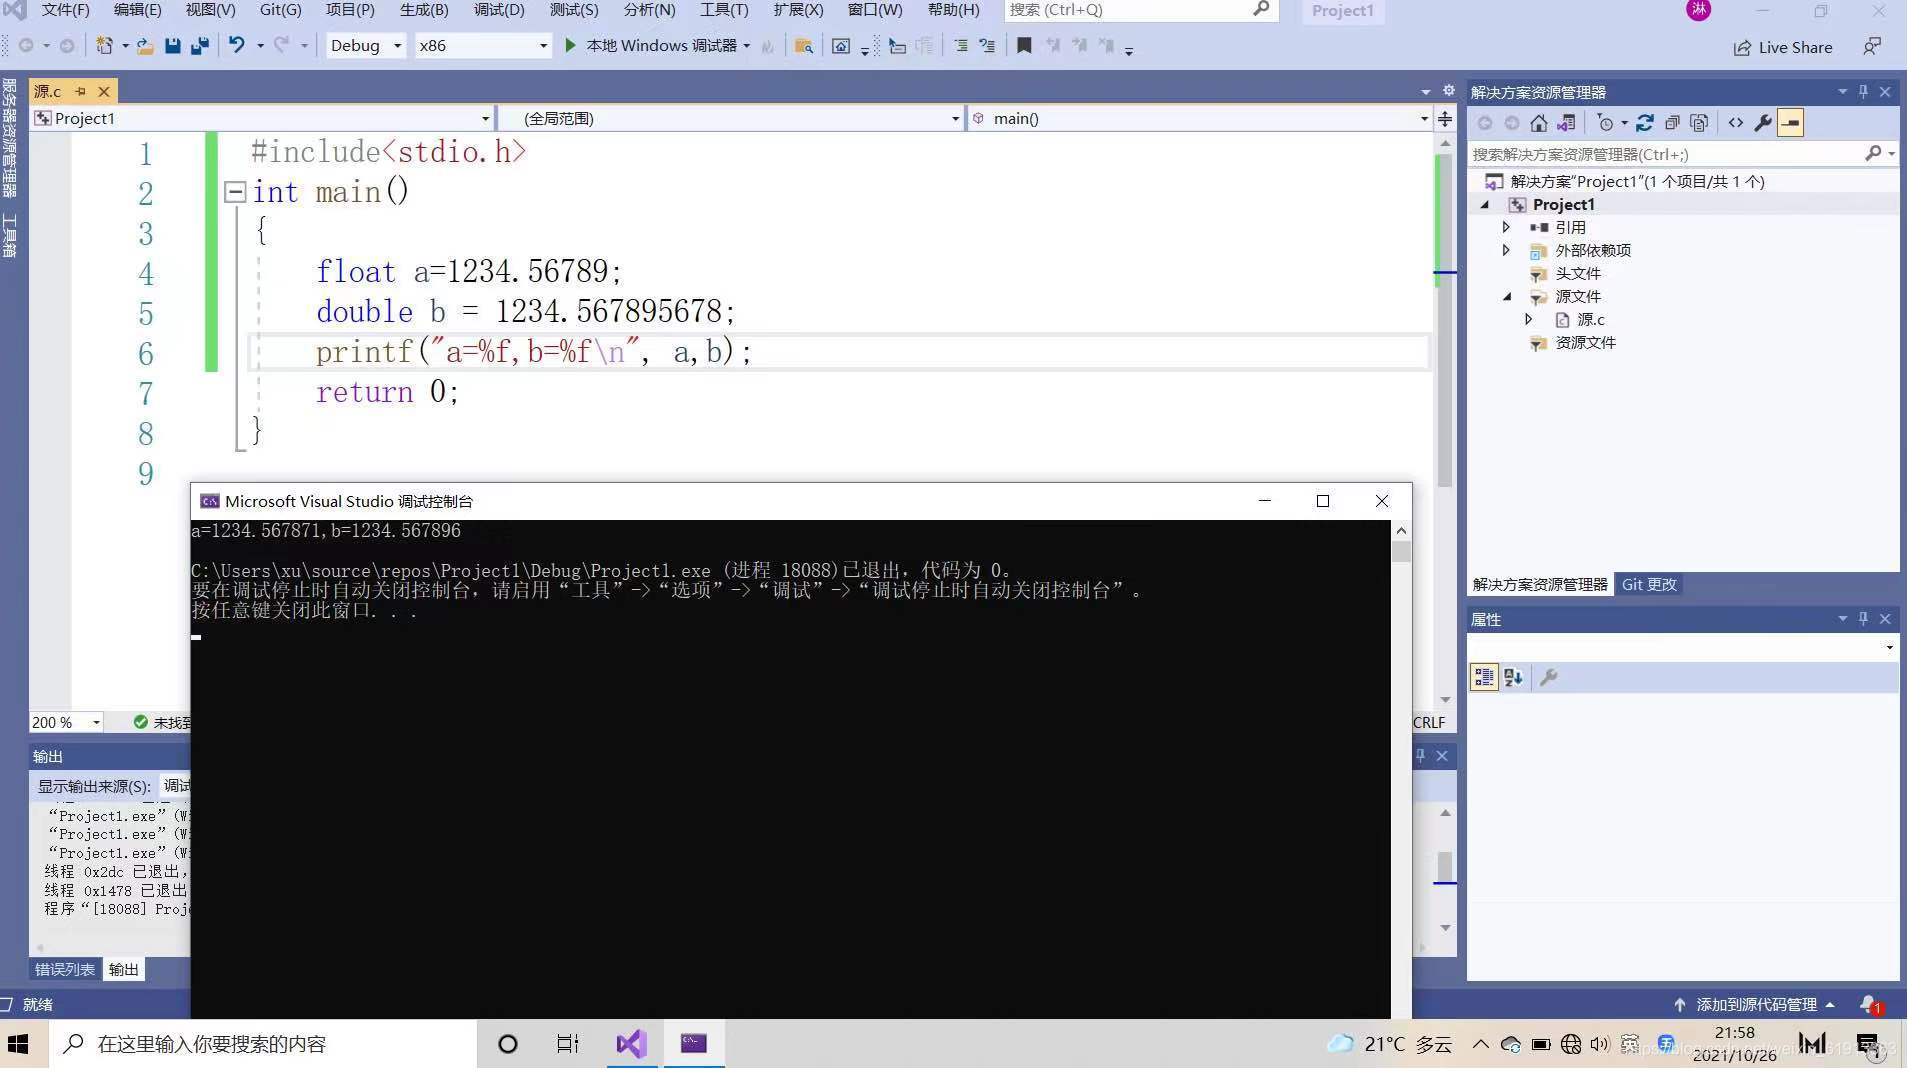Click the pending changes filter clock icon
The width and height of the screenshot is (1907, 1068).
(1605, 123)
